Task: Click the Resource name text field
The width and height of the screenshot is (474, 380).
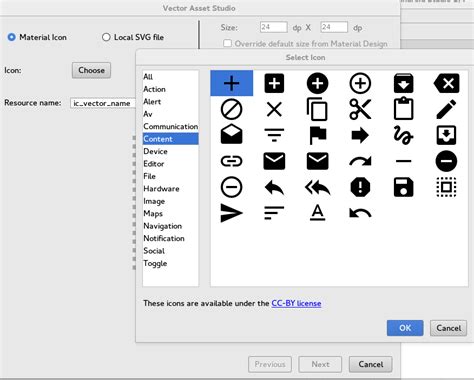Action: pos(103,103)
